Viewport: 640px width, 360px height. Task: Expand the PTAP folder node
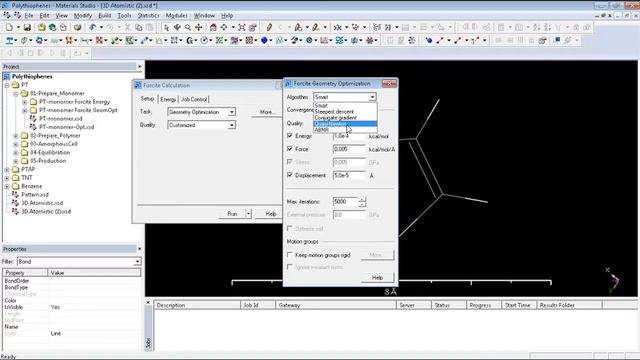click(7, 169)
